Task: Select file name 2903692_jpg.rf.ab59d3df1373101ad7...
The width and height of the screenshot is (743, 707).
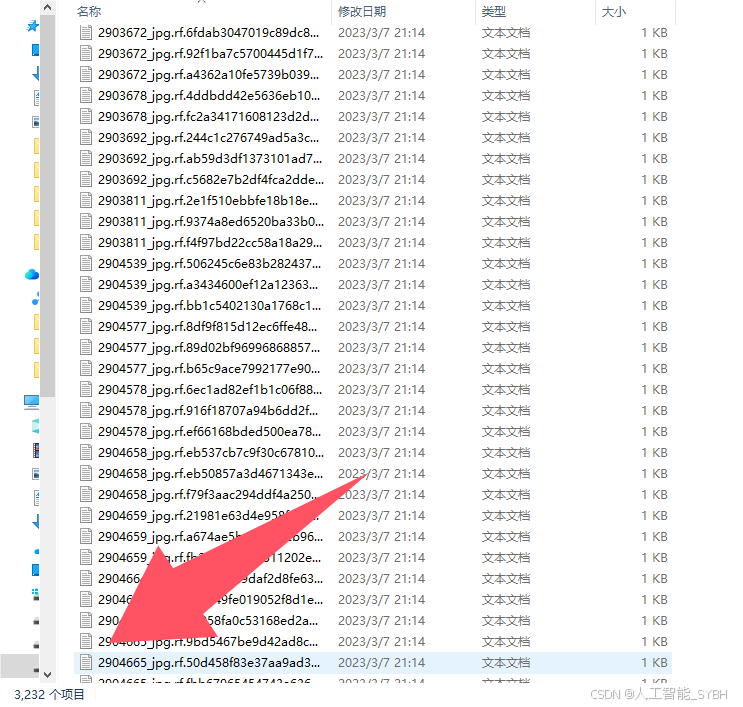Action: click(210, 159)
